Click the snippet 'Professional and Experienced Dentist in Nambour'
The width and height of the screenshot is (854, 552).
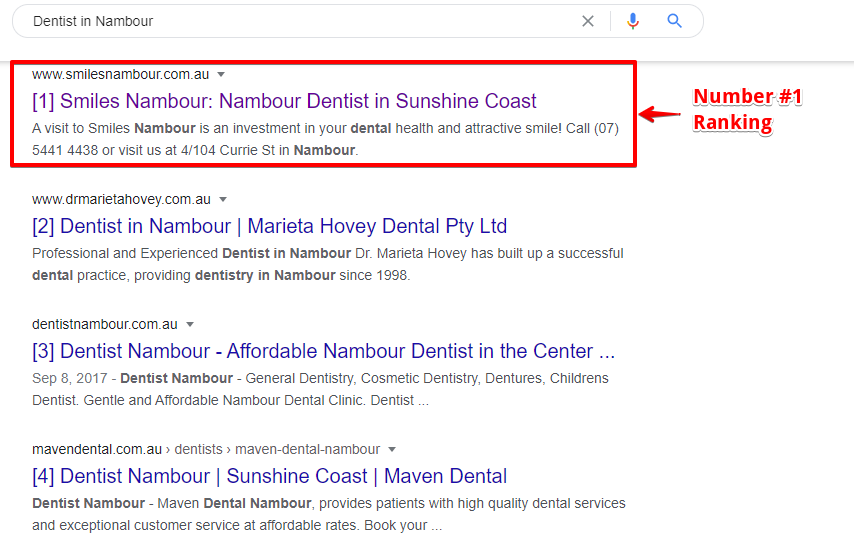pos(327,265)
